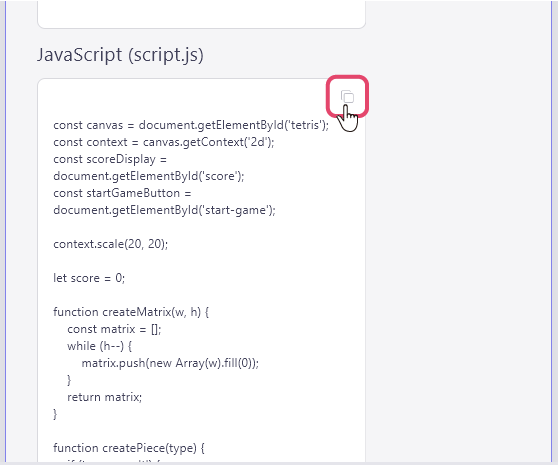Click the line 'while (h--) {'
Screen dimensions: 559x465
tap(99, 346)
